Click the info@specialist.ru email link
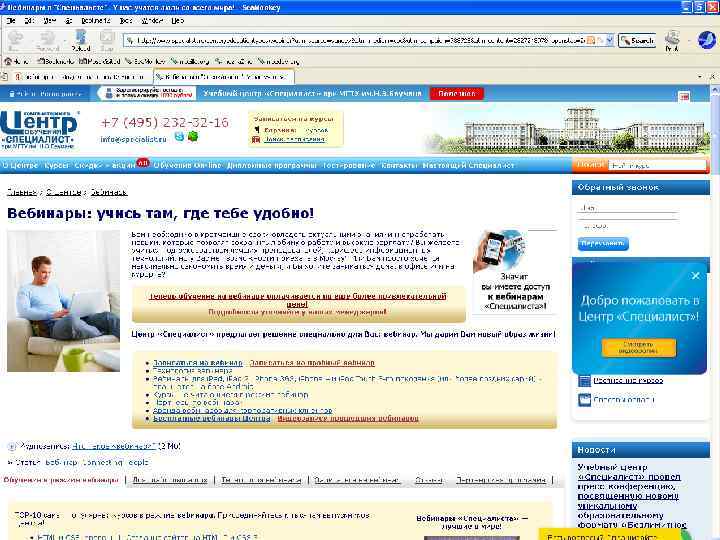The height and width of the screenshot is (540, 720). (133, 139)
